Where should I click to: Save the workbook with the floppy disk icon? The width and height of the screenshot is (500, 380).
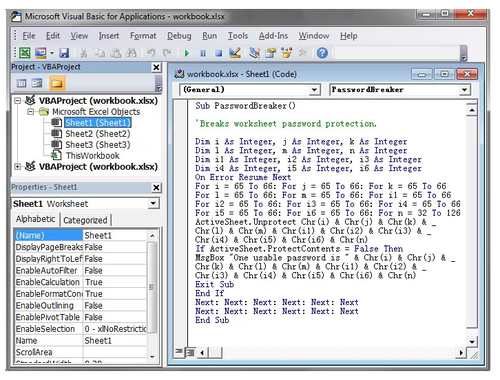pyautogui.click(x=64, y=53)
